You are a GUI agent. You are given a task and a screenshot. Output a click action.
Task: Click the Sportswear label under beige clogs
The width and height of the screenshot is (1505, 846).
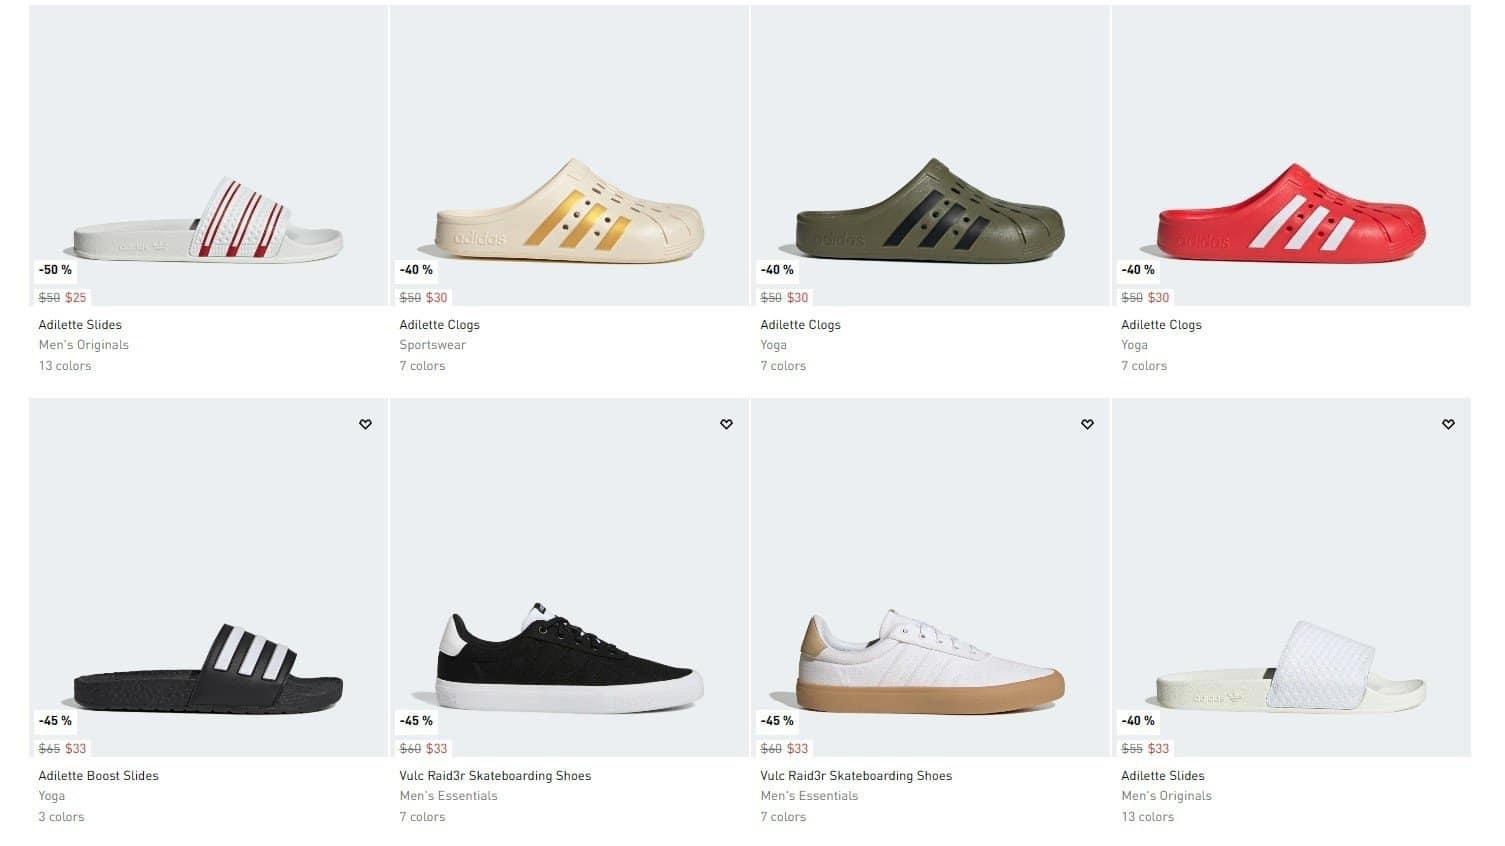coord(432,345)
